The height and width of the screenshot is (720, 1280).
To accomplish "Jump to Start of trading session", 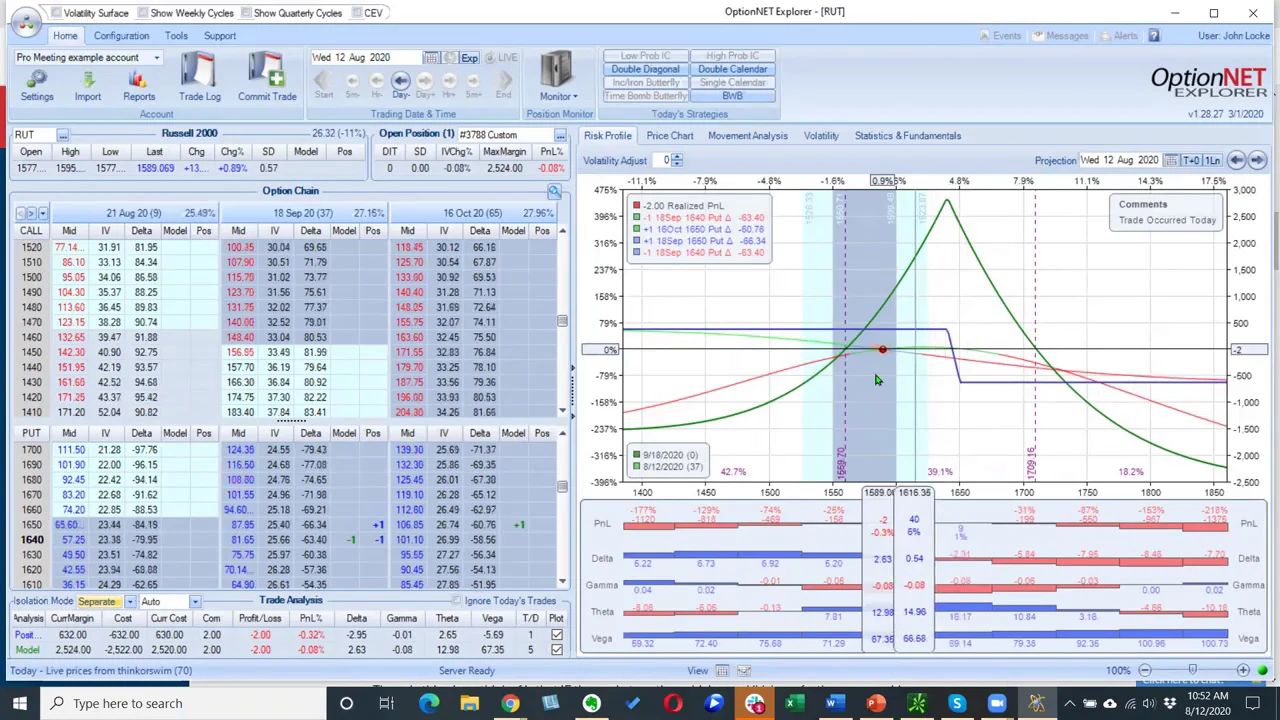I will (x=324, y=85).
